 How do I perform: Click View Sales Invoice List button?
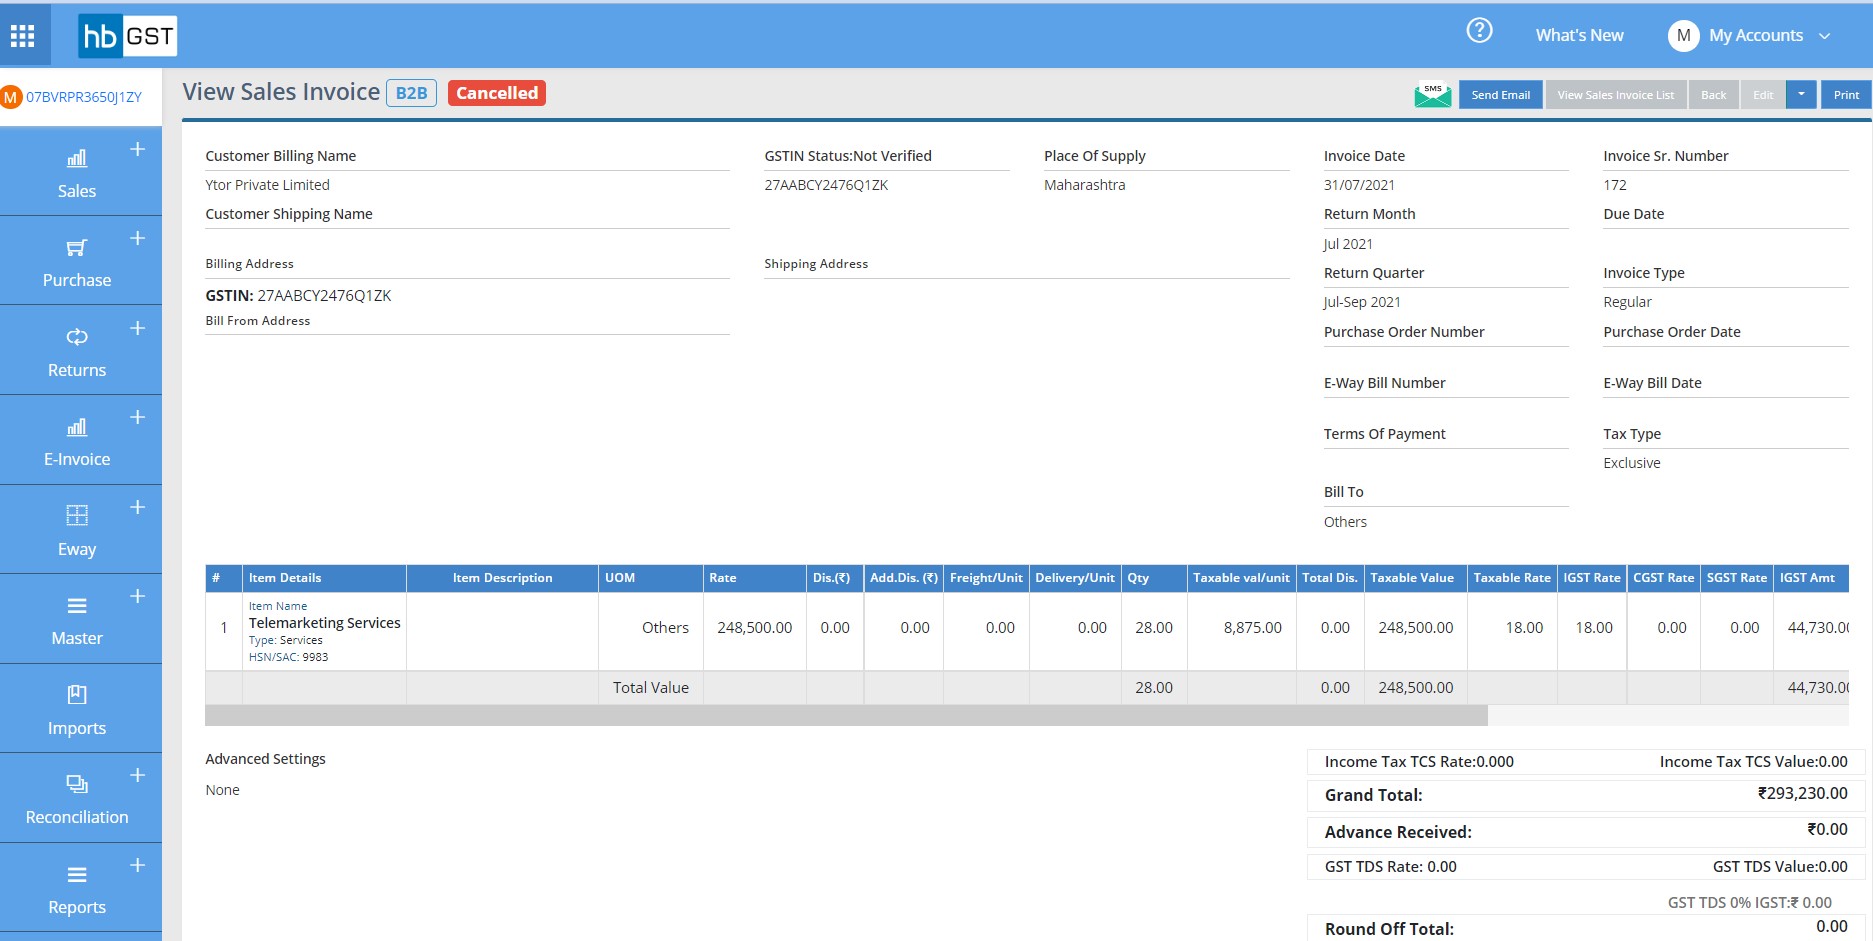(1615, 95)
